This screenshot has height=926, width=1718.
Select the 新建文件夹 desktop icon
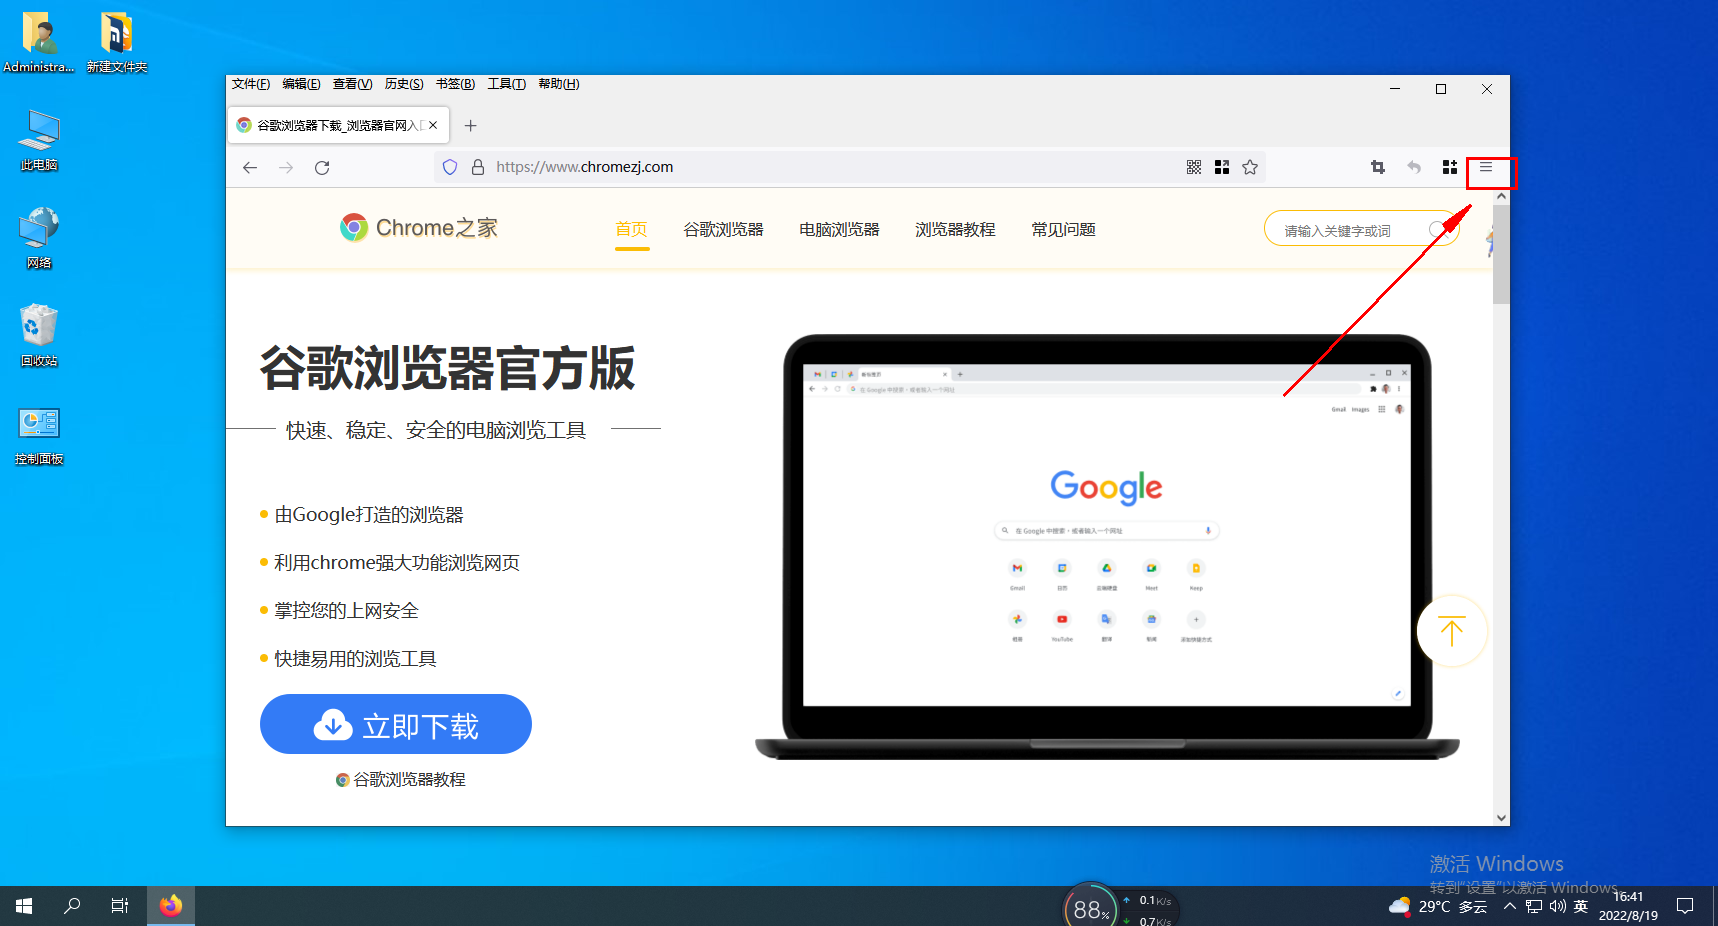coord(117,43)
